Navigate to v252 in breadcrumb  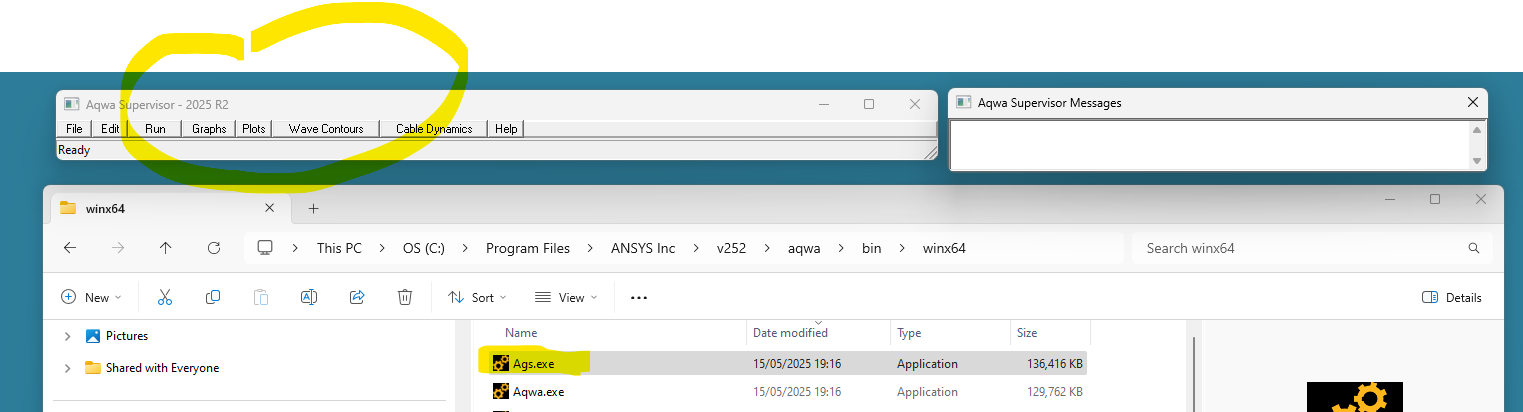coord(731,248)
